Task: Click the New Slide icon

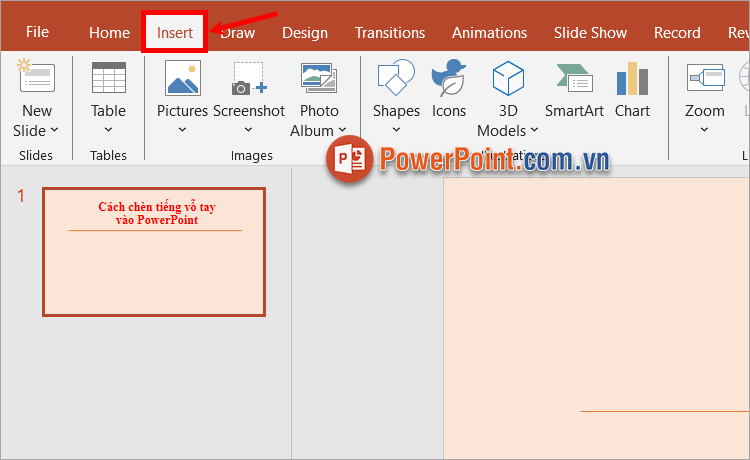Action: 36,77
